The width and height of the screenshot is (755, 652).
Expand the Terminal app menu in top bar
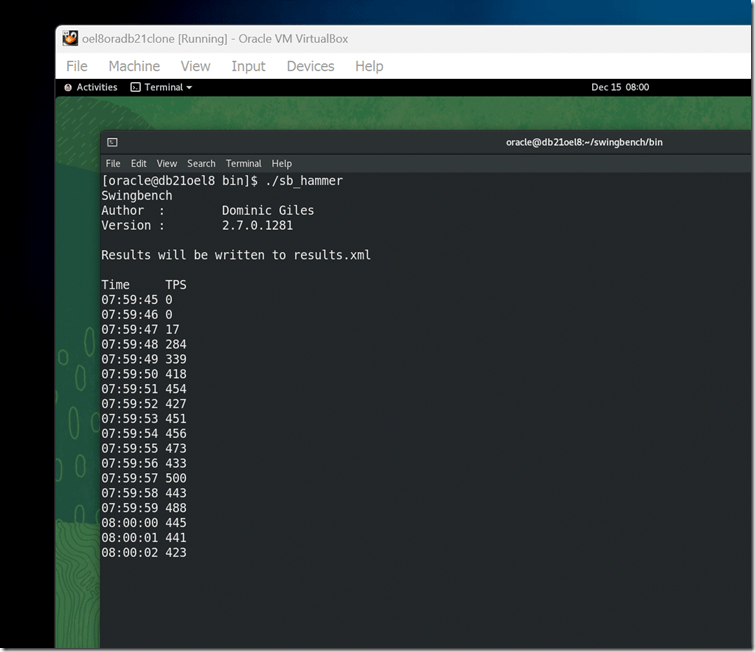161,87
